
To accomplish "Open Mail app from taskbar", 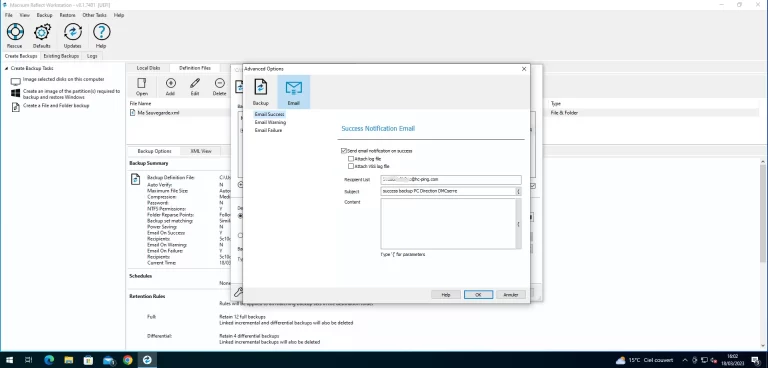I will pyautogui.click(x=108, y=360).
